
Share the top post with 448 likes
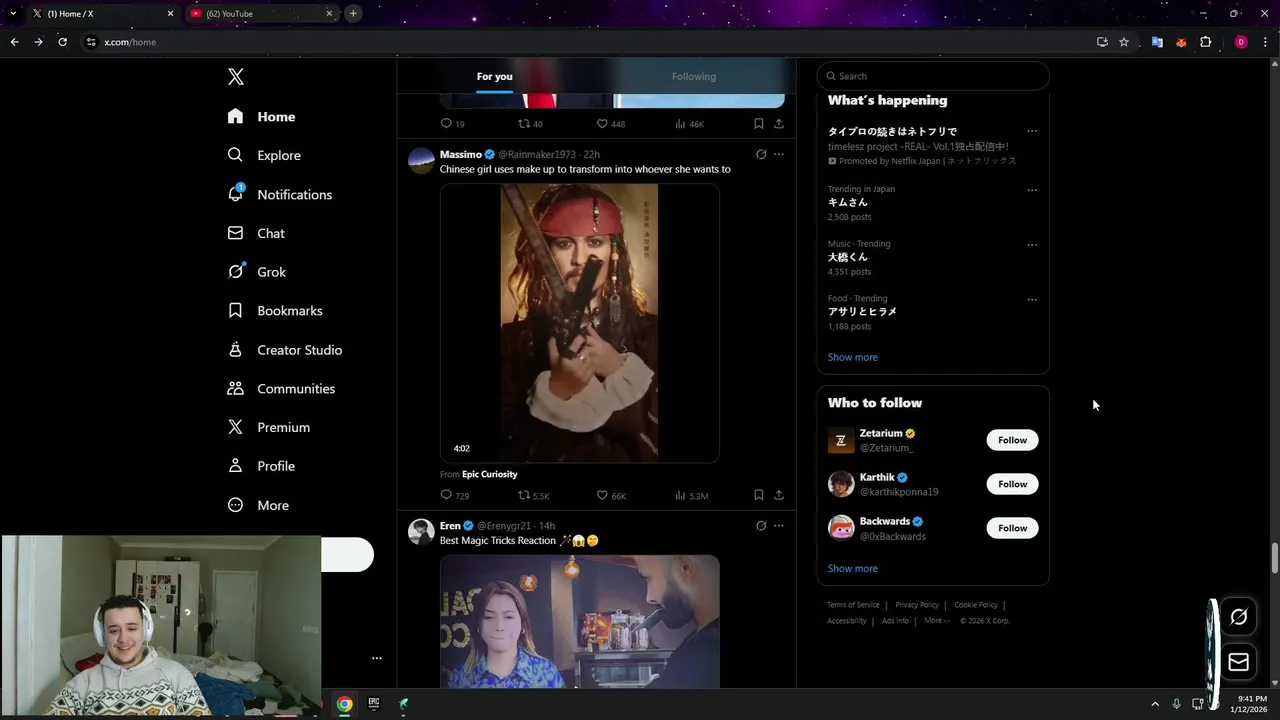[779, 124]
